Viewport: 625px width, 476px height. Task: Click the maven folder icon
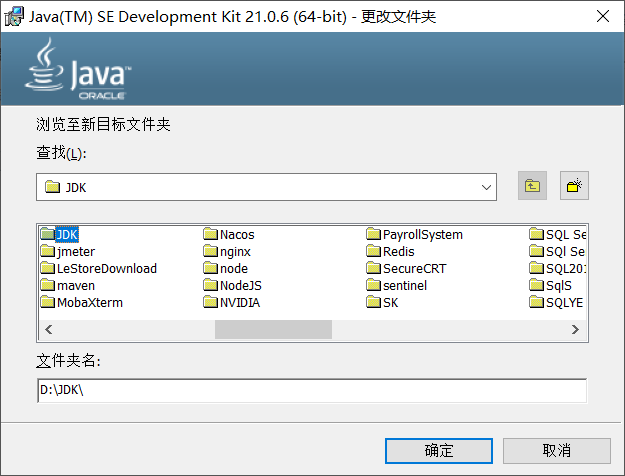[x=47, y=286]
